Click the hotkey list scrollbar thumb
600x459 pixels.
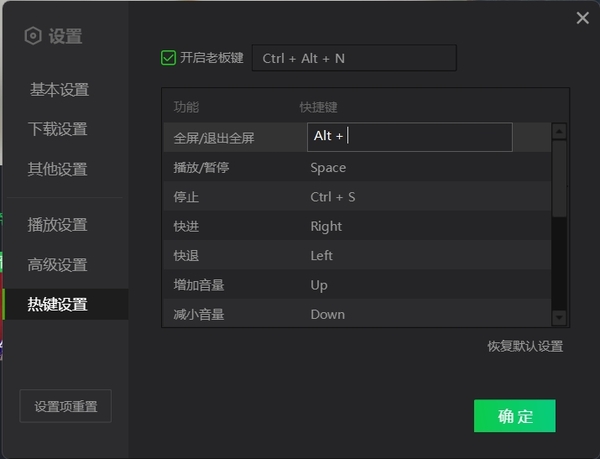pyautogui.click(x=559, y=175)
